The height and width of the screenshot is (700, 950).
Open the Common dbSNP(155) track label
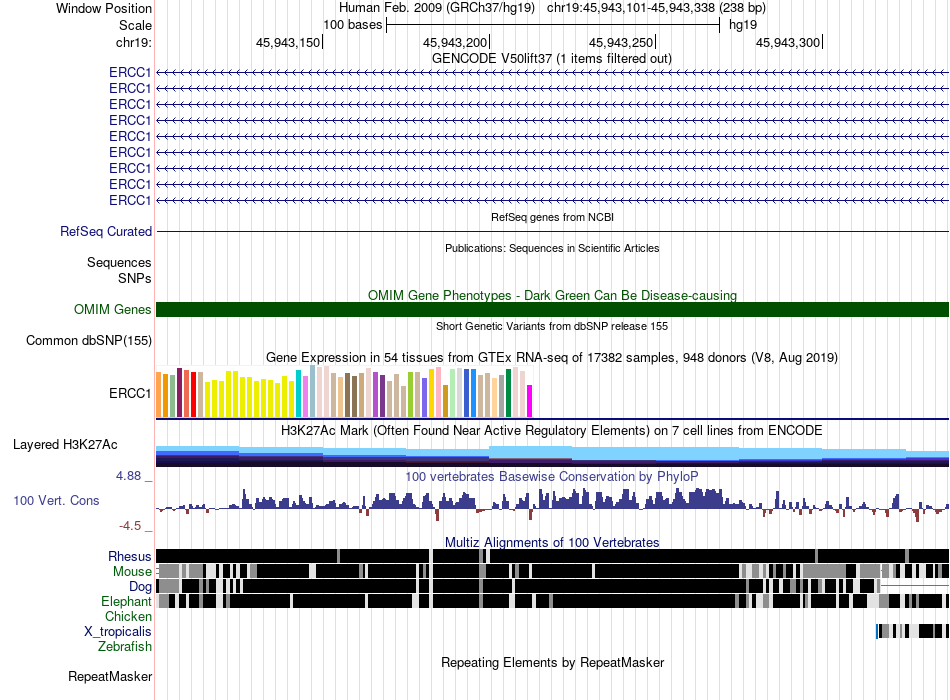tap(89, 341)
